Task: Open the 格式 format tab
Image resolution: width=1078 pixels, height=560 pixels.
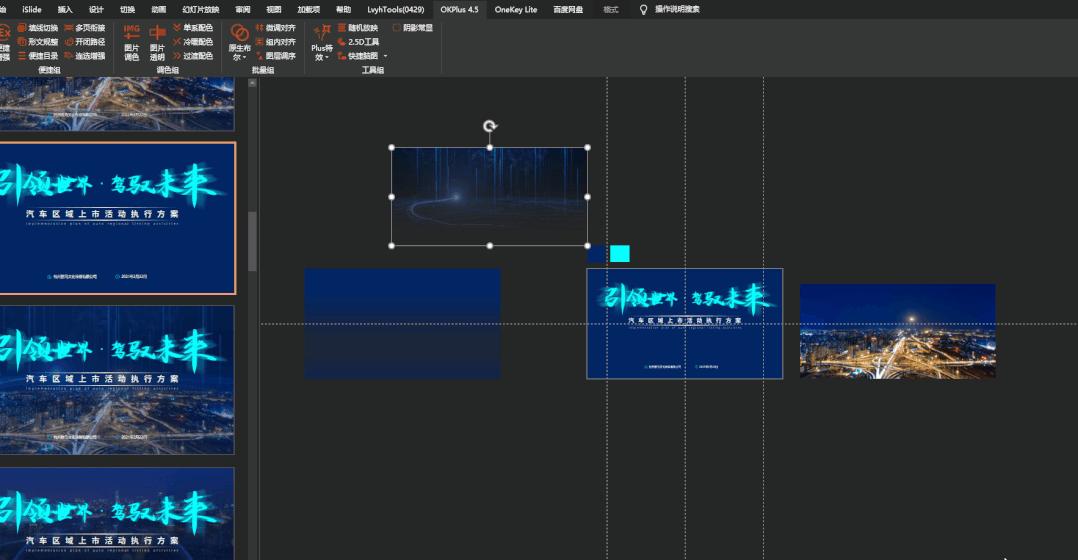Action: pos(610,10)
